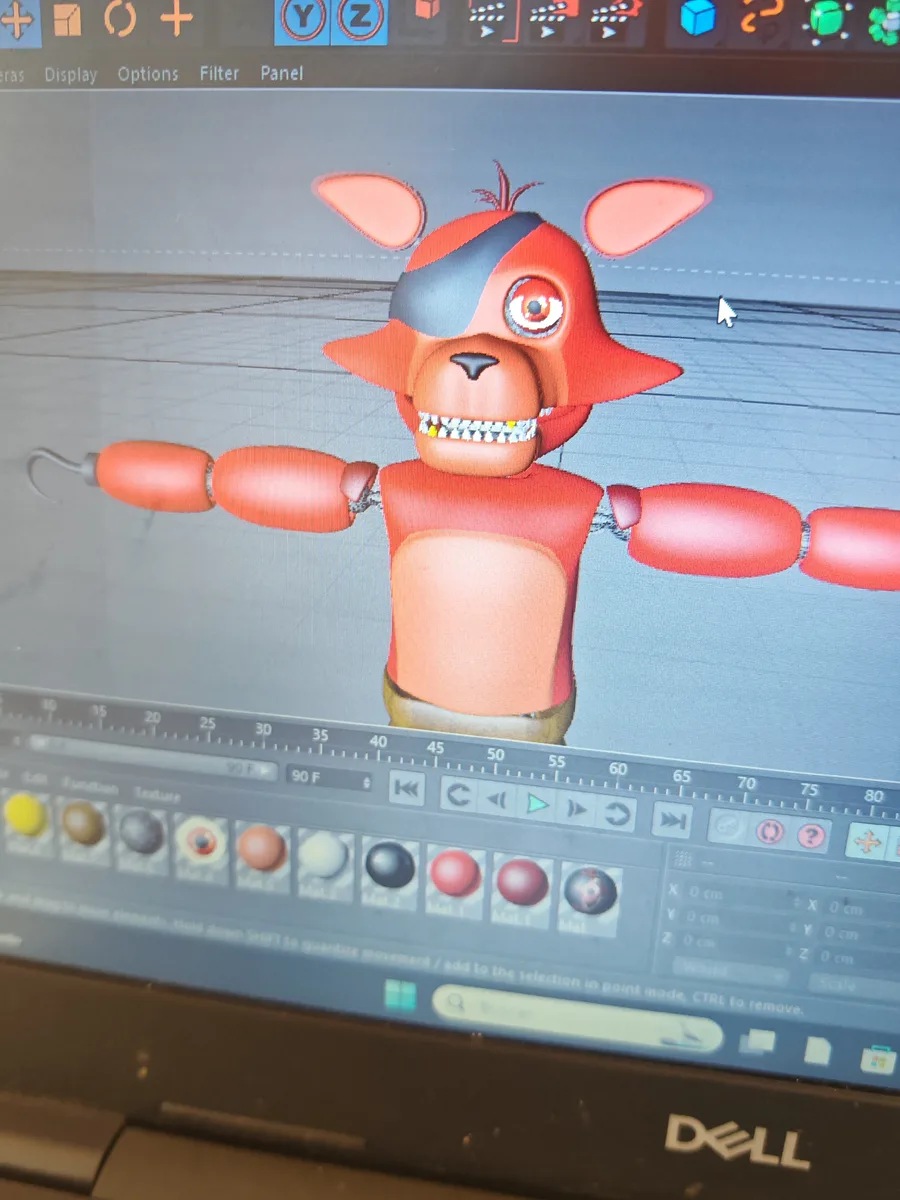Viewport: 900px width, 1200px height.
Task: Click the Windows taskbar search box
Action: click(577, 1018)
